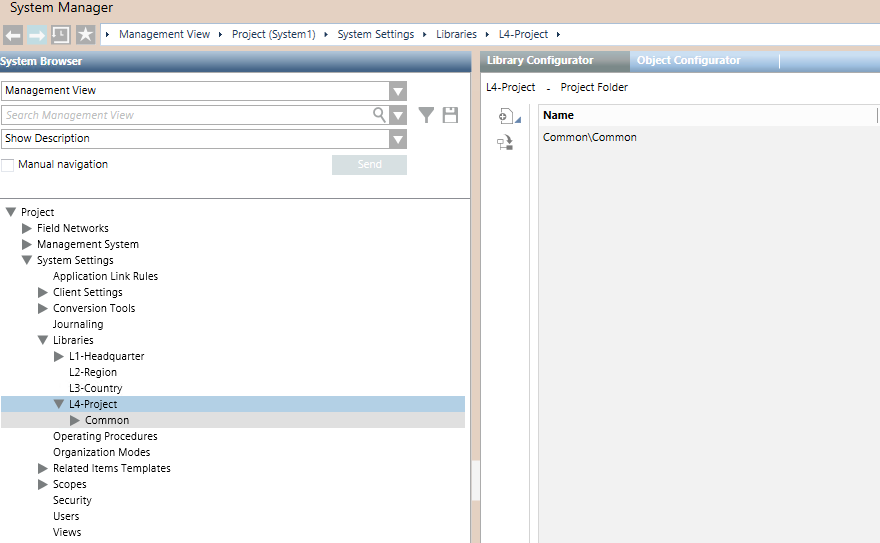Image resolution: width=880 pixels, height=543 pixels.
Task: Enable the Manual navigation checkbox
Action: coord(8,165)
